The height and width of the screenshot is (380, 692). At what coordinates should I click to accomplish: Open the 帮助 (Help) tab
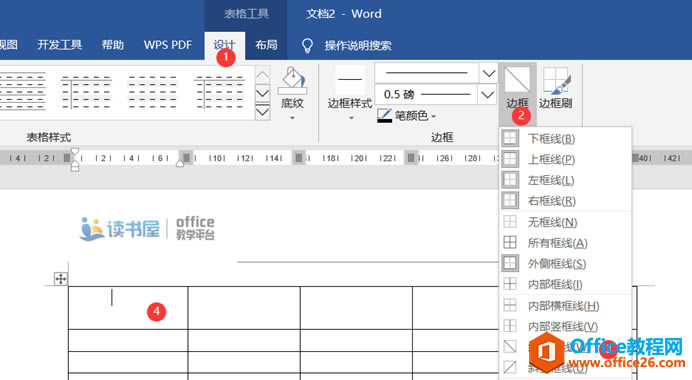(x=113, y=45)
